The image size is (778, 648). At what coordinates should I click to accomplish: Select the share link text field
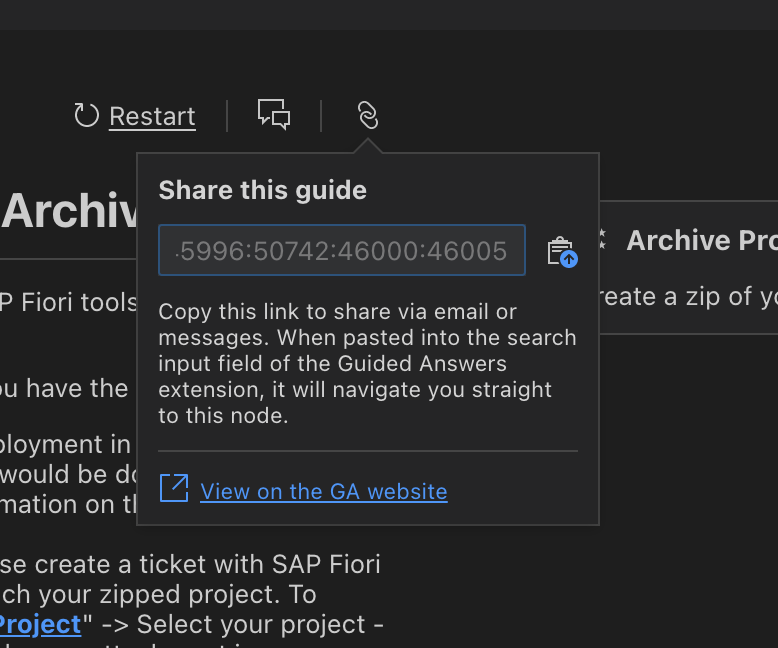tap(342, 250)
